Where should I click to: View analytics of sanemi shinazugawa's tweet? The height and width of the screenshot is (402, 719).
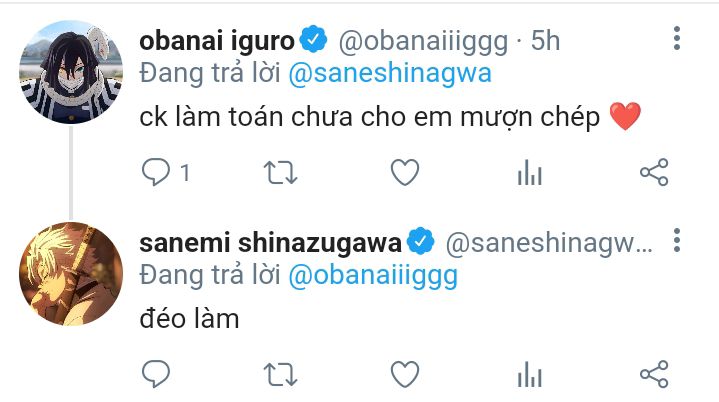tap(528, 374)
